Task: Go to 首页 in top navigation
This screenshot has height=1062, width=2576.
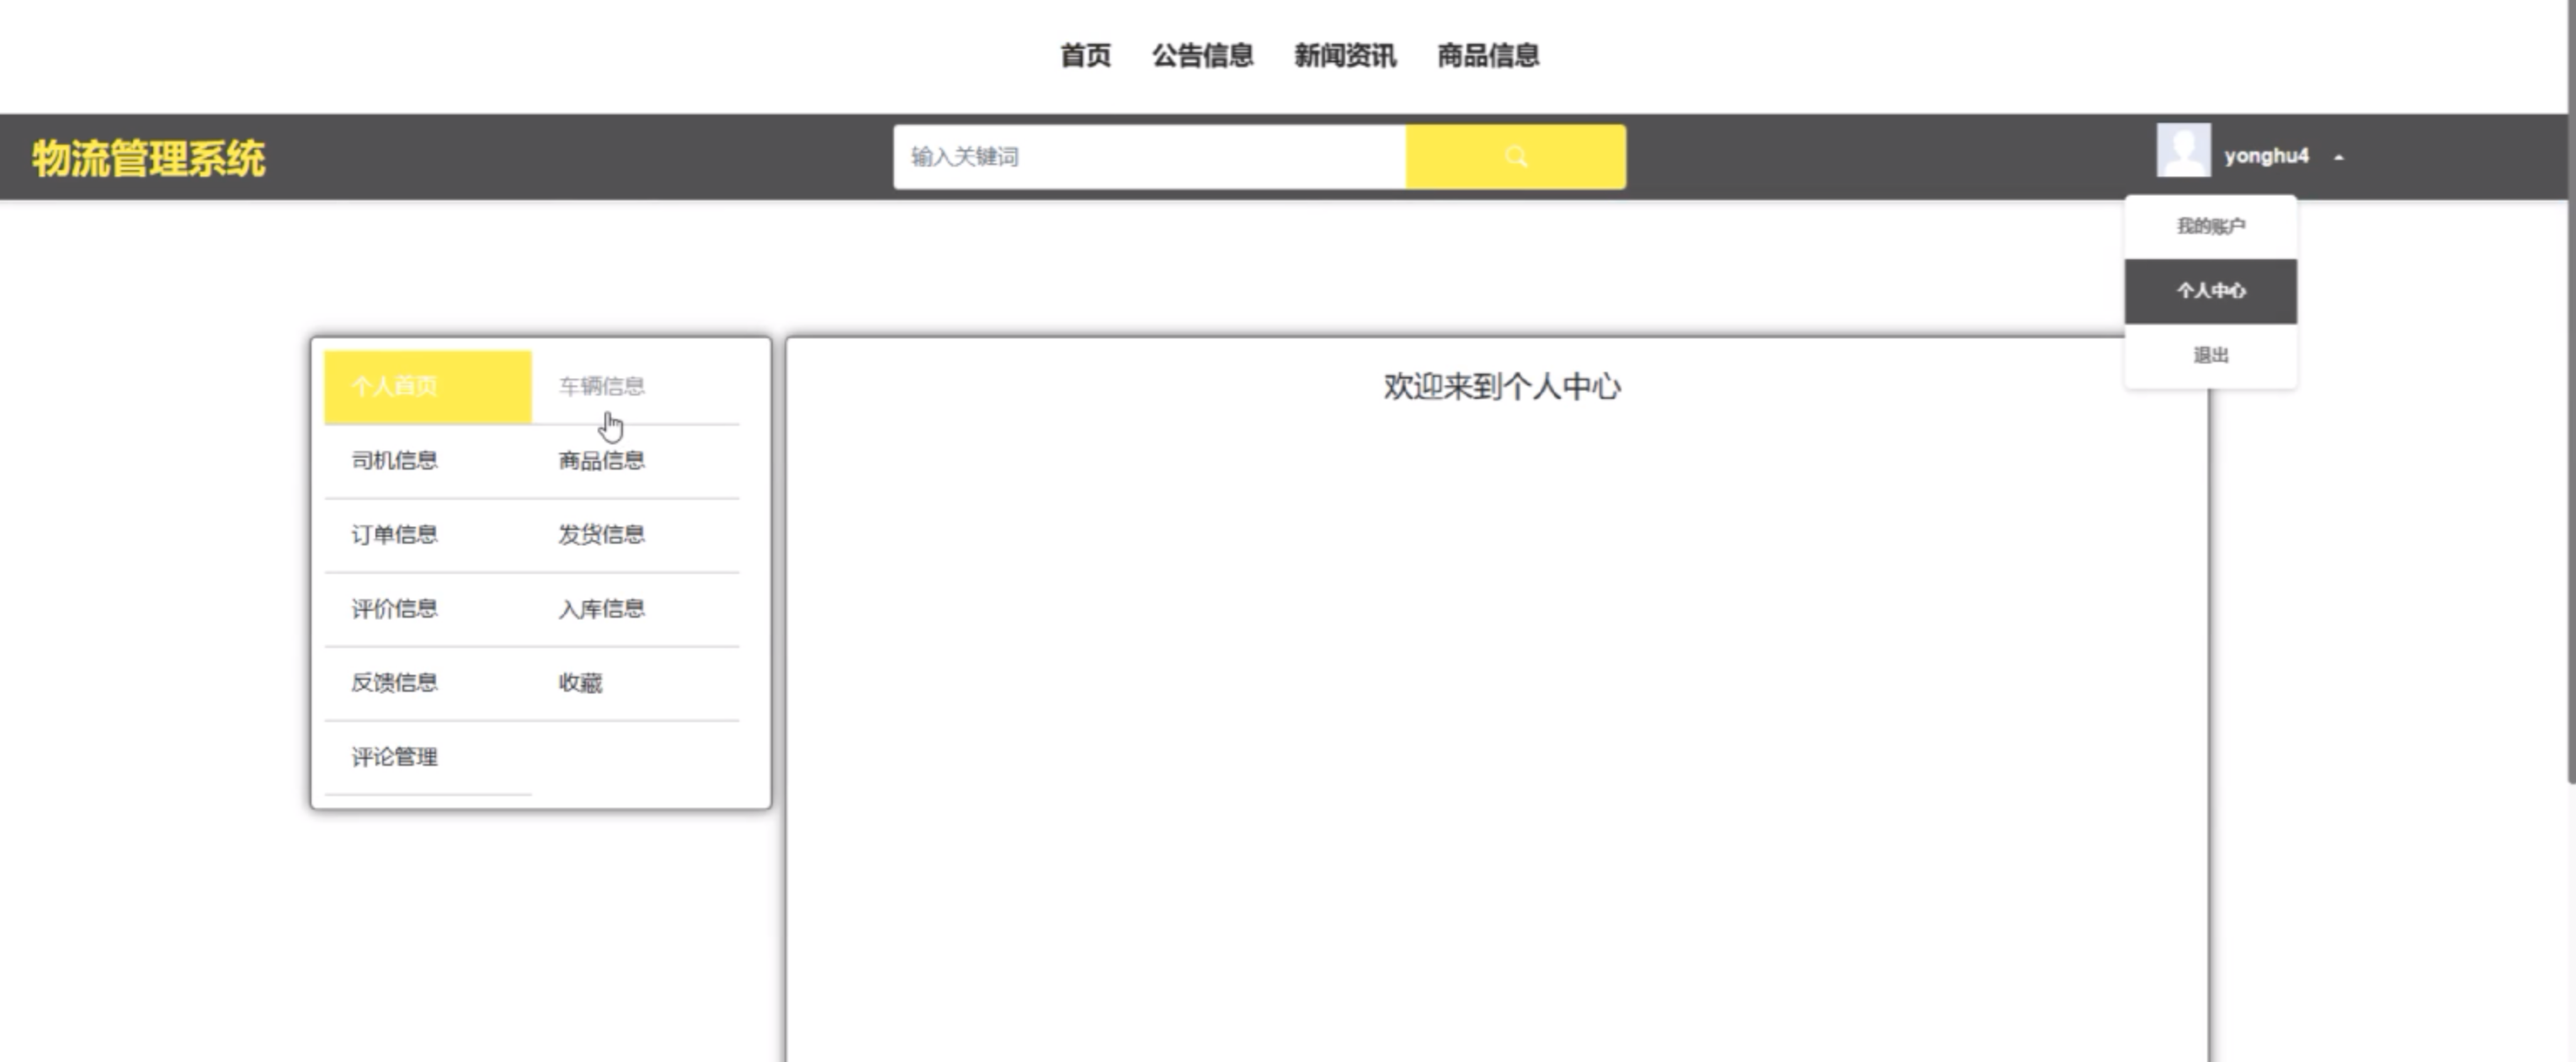Action: click(1085, 56)
